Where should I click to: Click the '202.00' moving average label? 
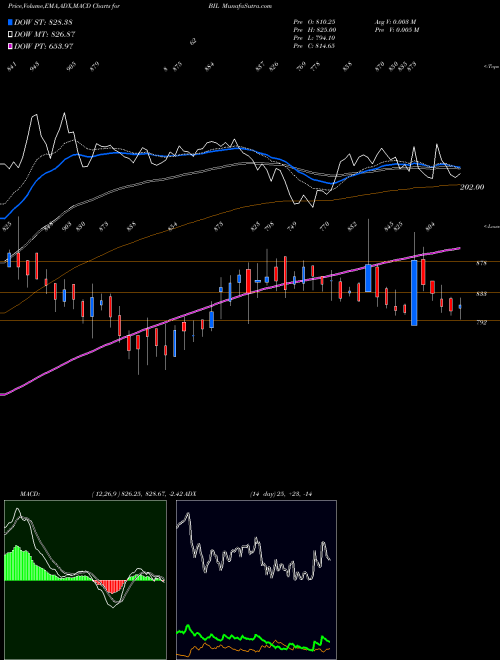pos(472,187)
